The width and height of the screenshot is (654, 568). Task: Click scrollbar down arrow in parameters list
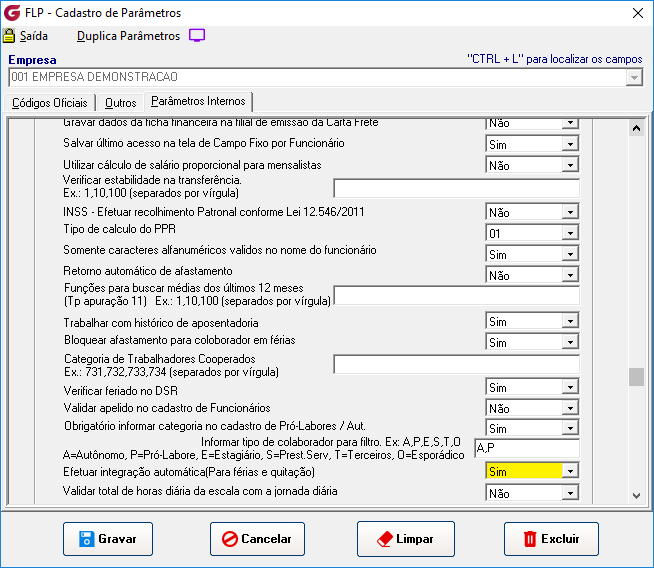(636, 495)
